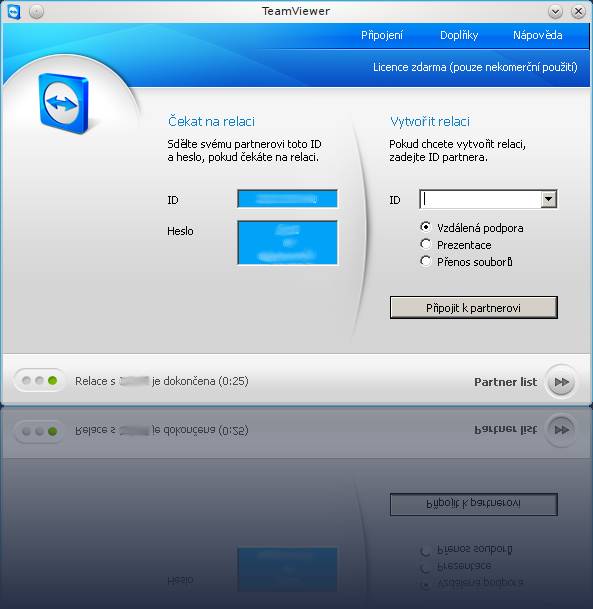Open the Doplňky menu
This screenshot has width=593, height=609.
[x=459, y=35]
